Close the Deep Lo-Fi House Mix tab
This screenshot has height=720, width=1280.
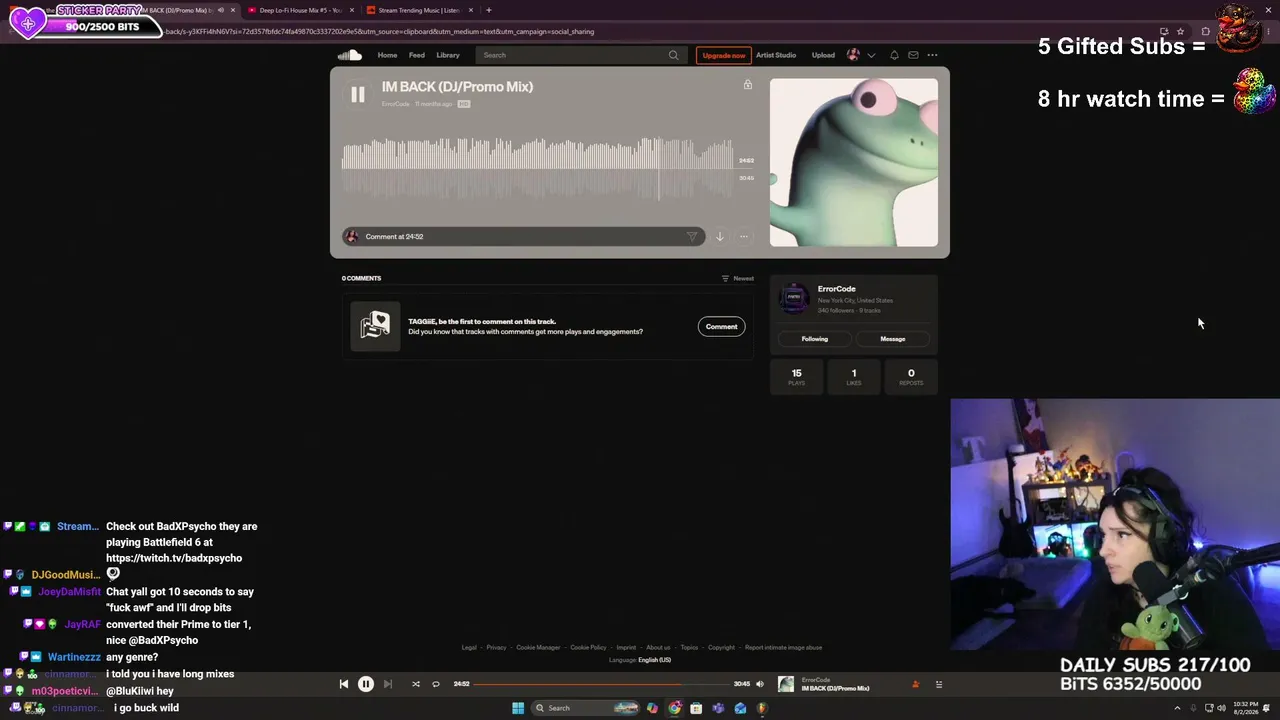click(352, 10)
